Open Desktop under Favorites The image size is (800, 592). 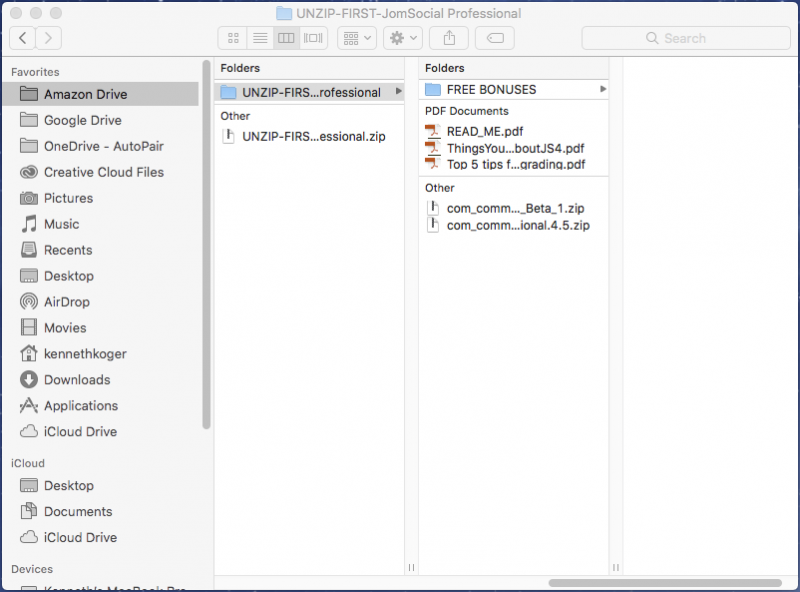click(101, 276)
